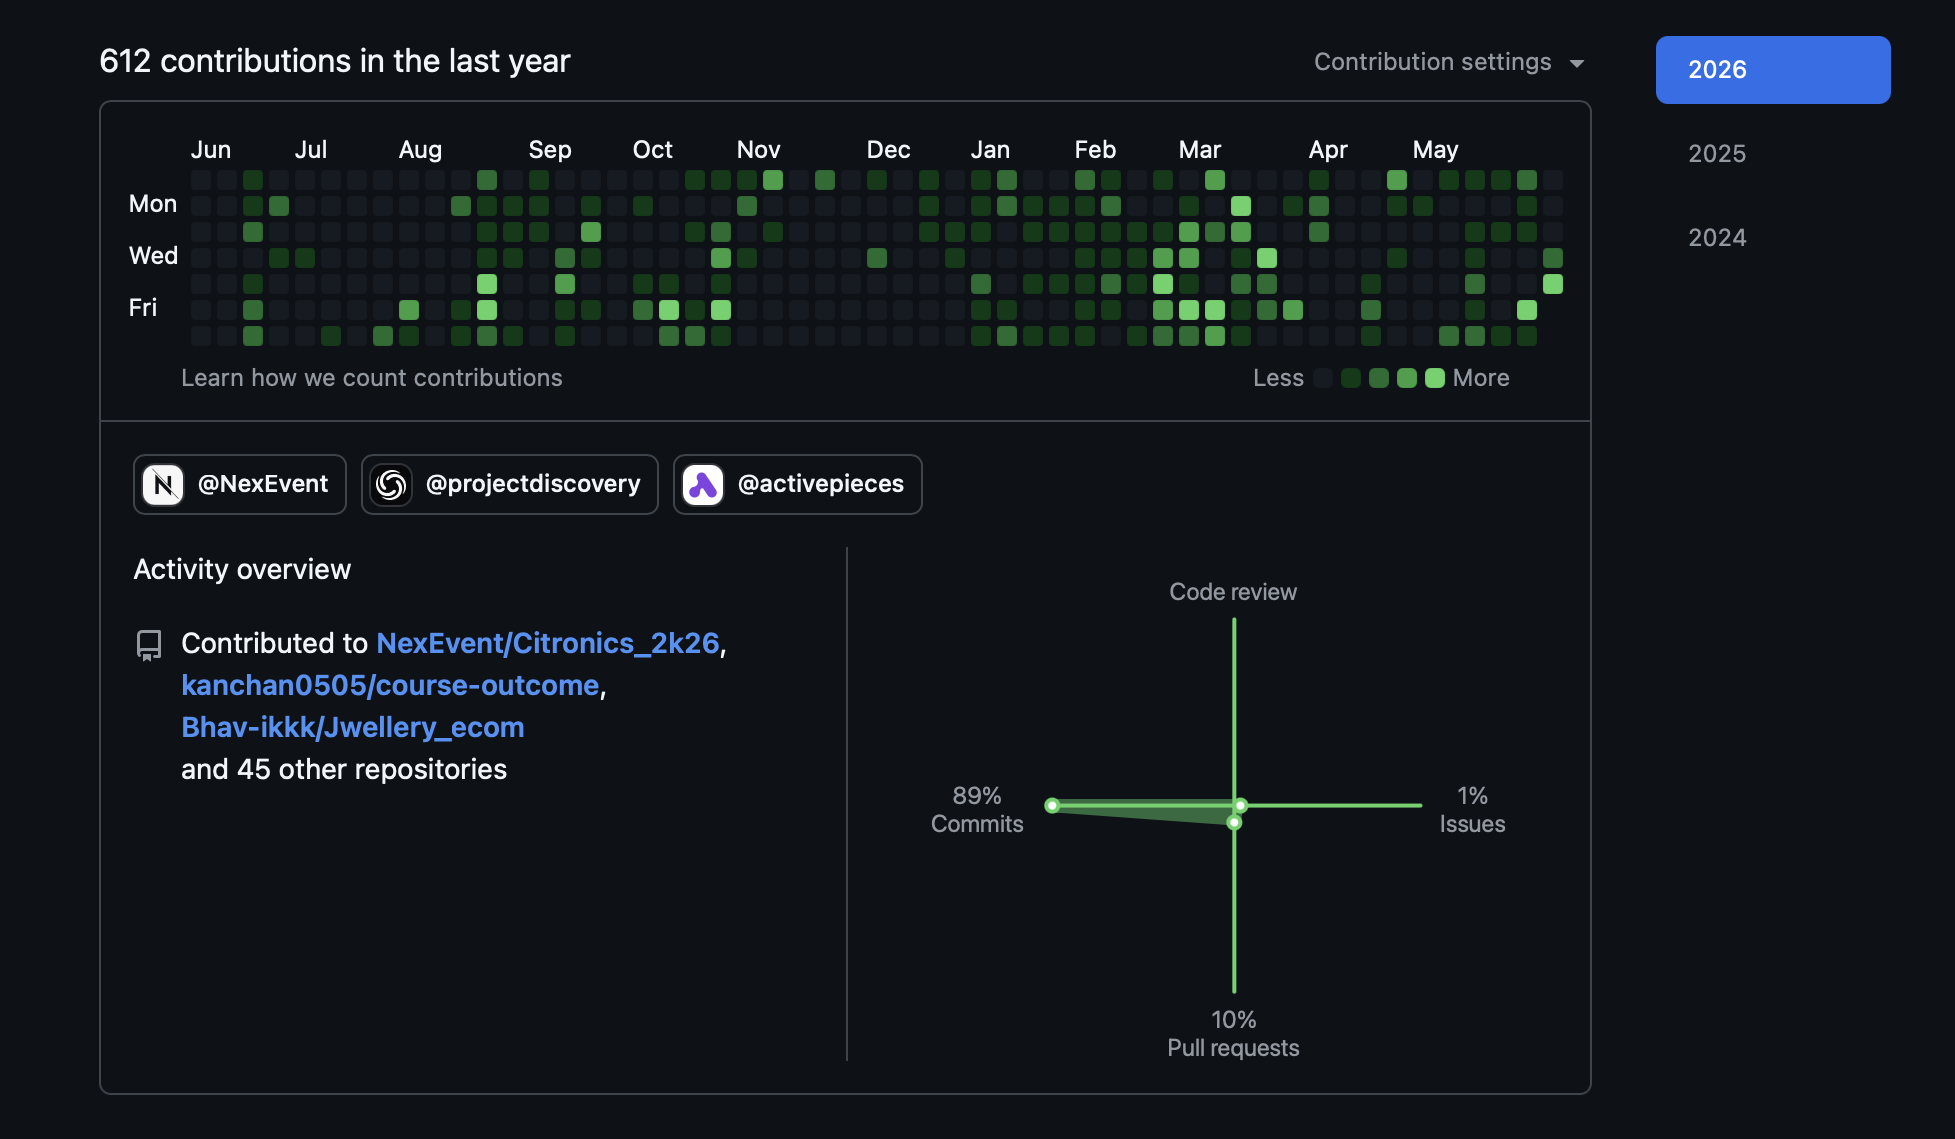Click the Wed weekday label
This screenshot has width=1955, height=1139.
point(153,256)
